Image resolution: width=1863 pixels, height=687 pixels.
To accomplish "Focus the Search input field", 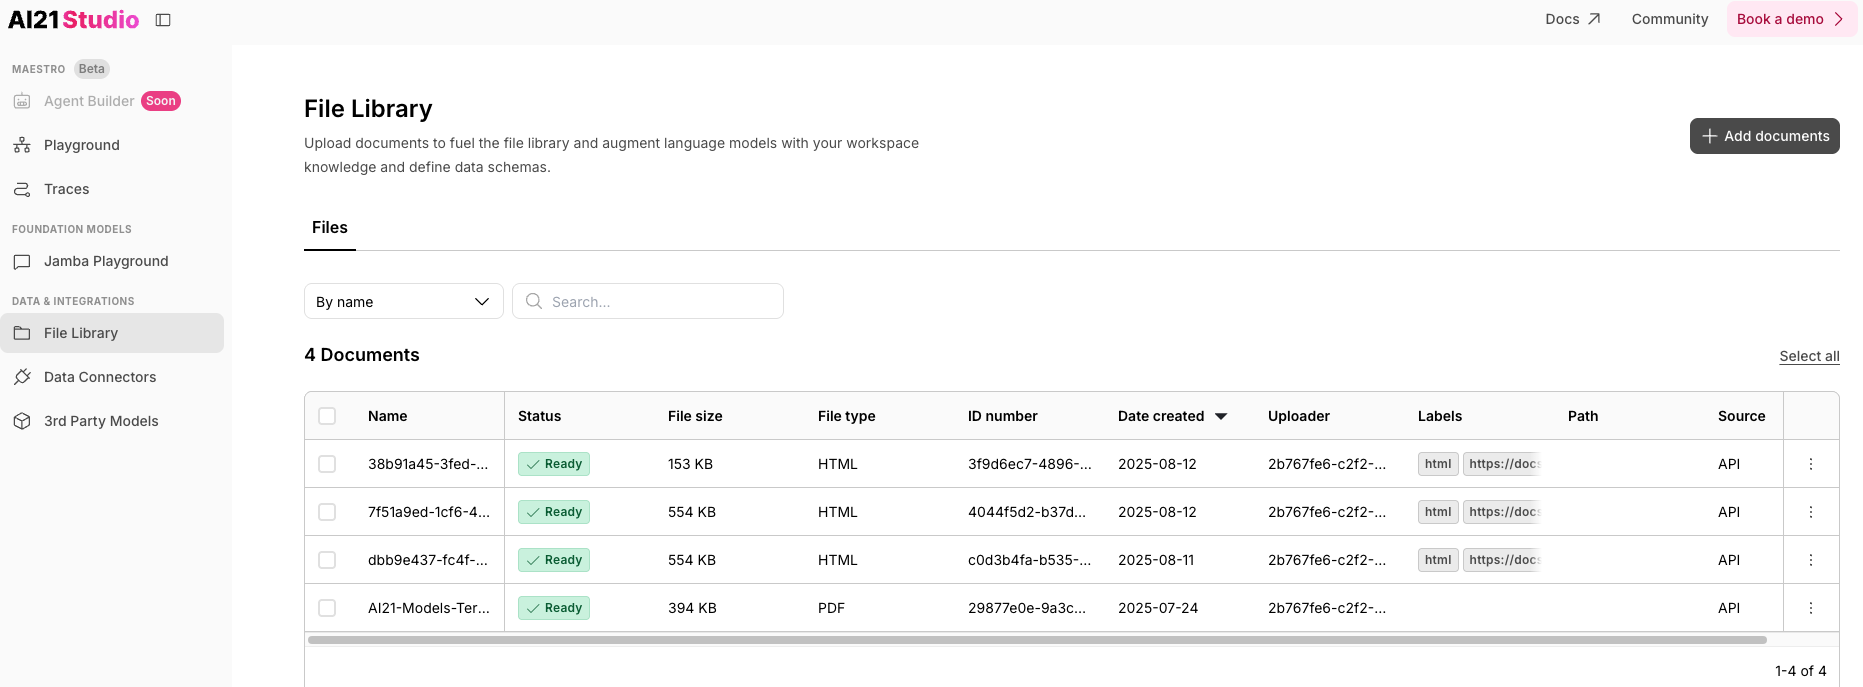I will click(648, 301).
